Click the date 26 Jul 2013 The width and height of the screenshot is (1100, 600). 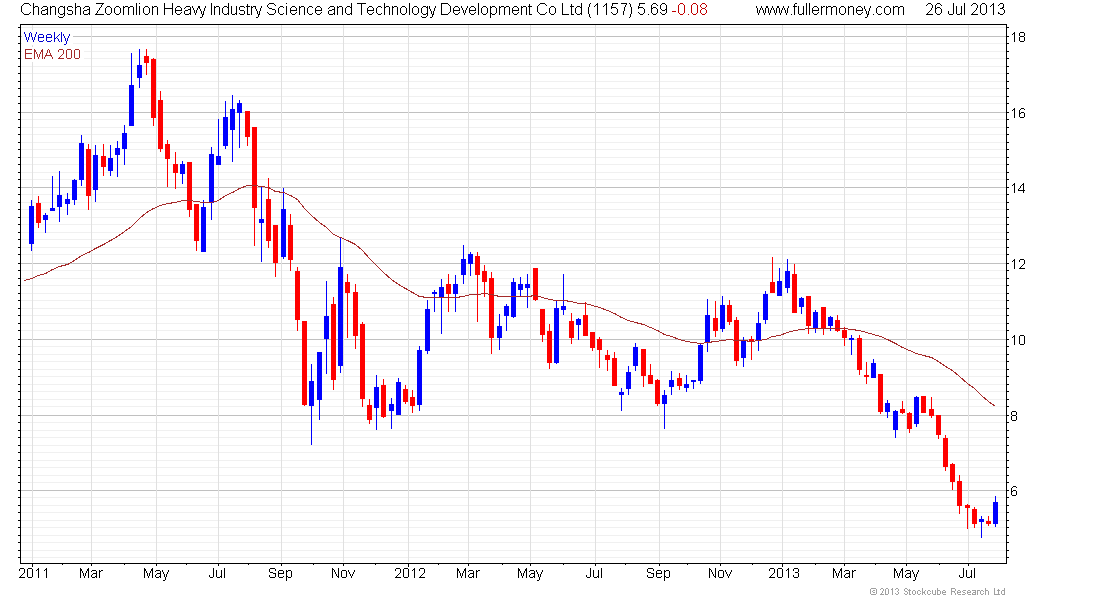965,10
